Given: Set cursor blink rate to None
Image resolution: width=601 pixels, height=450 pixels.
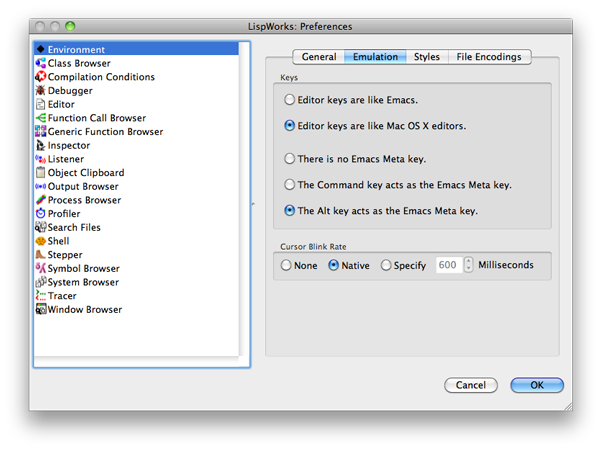Looking at the screenshot, I should point(287,266).
